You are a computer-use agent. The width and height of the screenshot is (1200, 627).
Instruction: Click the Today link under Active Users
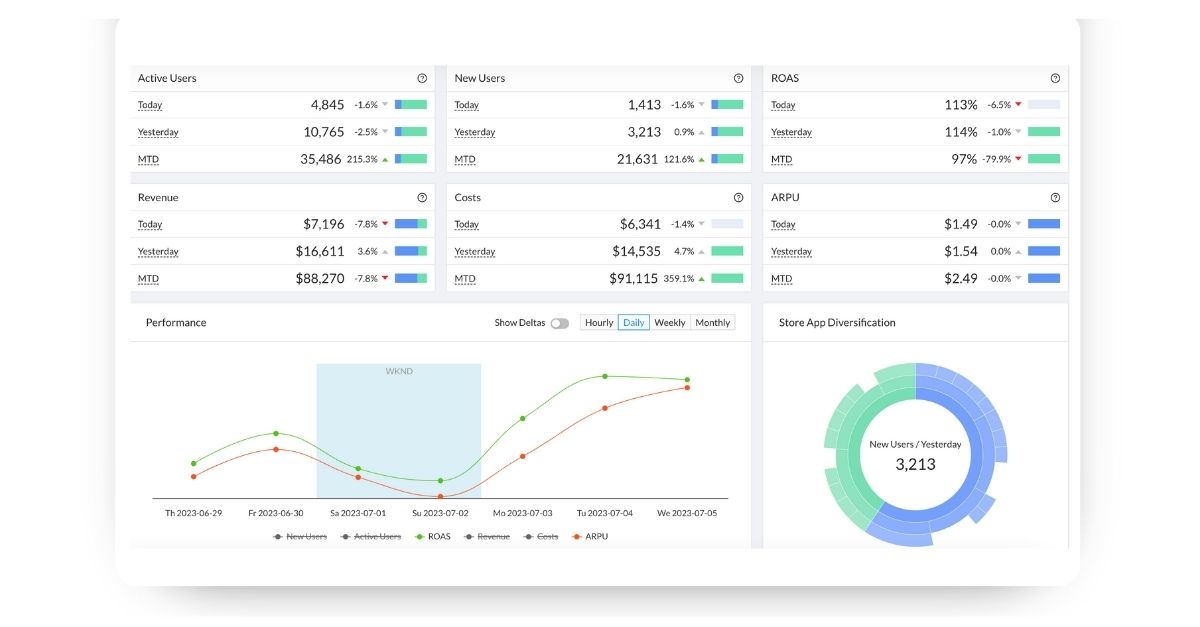[150, 105]
